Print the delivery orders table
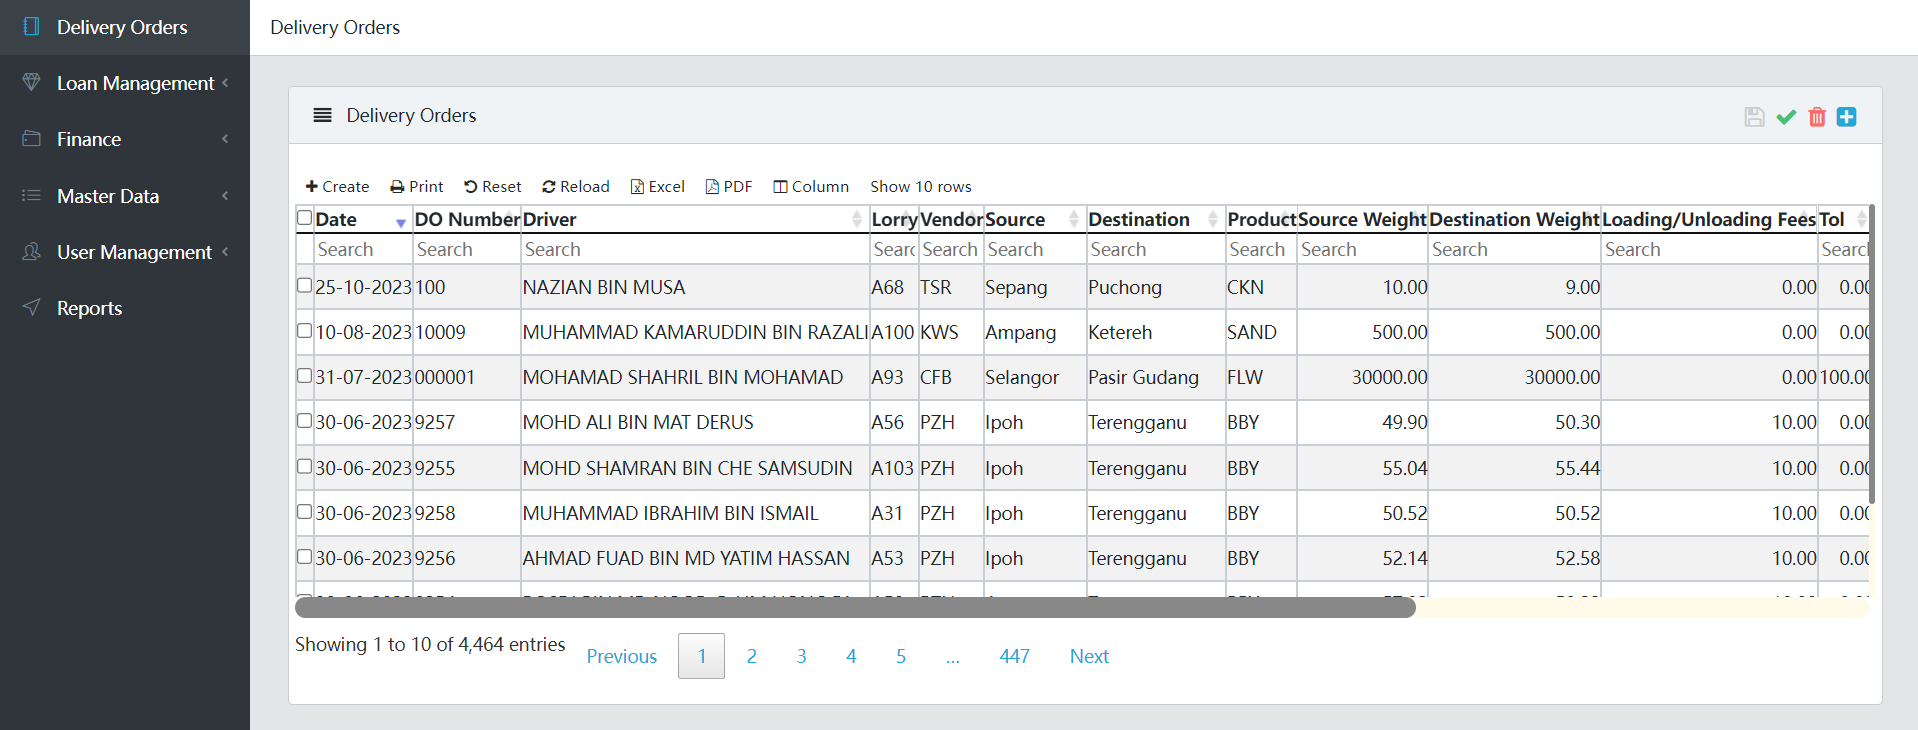1918x730 pixels. 416,187
